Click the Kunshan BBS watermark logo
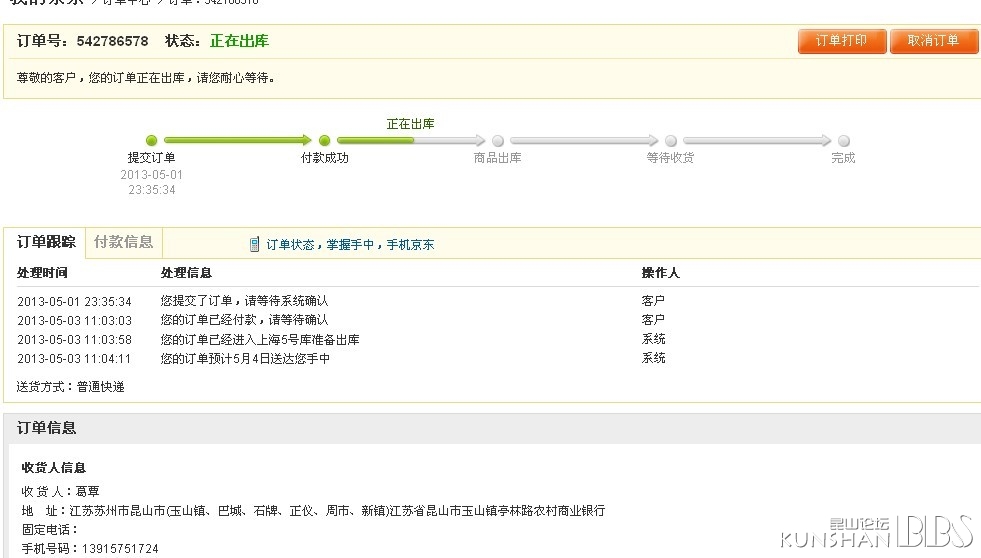The image size is (981, 558). pos(875,532)
